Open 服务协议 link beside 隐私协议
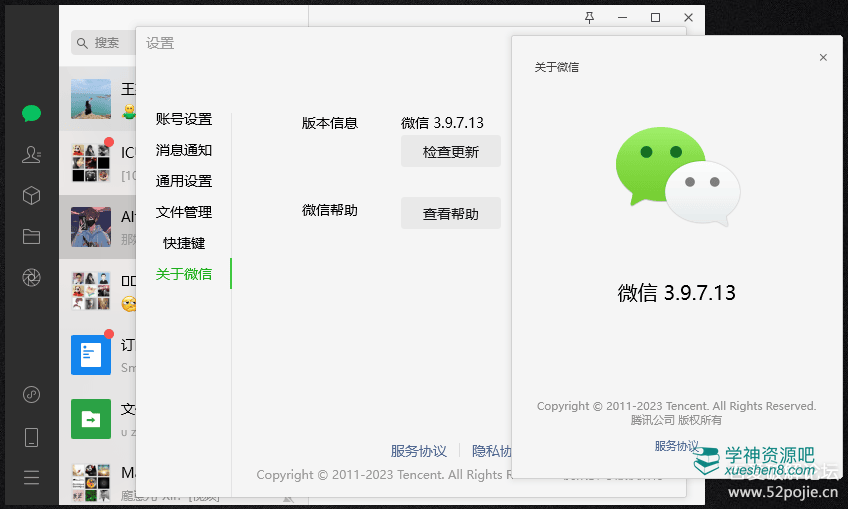The image size is (848, 509). coord(418,451)
